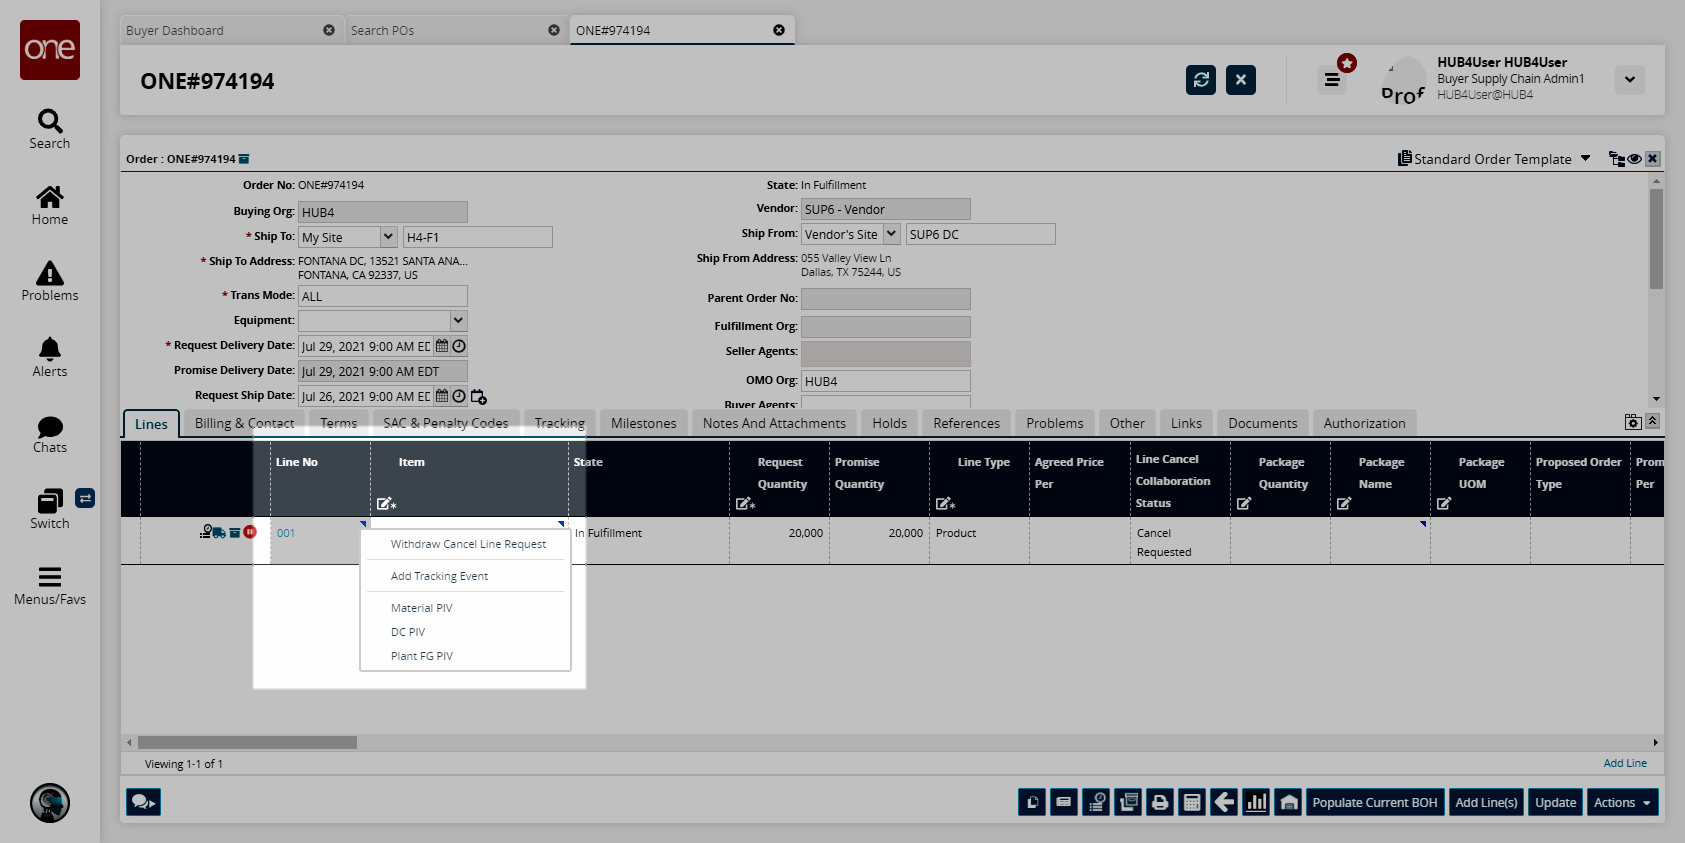Open calendar picker for Request Delivery Date
This screenshot has height=843, width=1685.
pos(442,346)
